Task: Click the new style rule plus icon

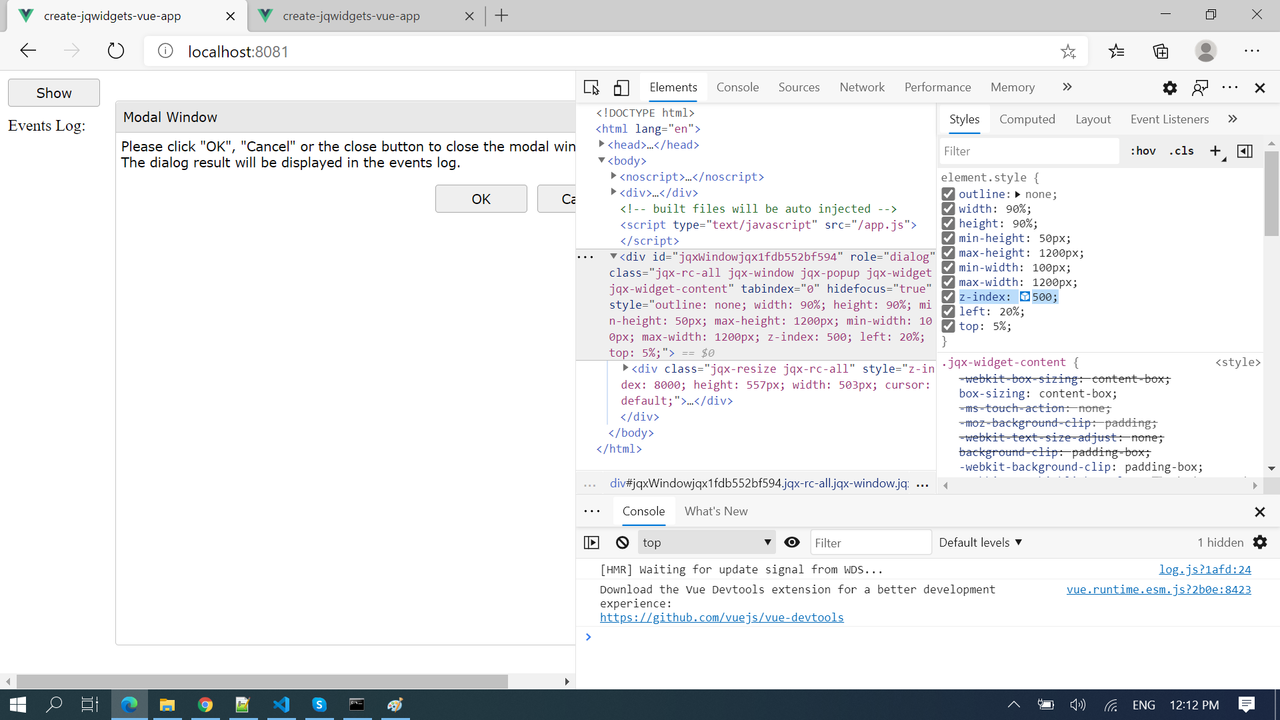Action: click(1216, 151)
